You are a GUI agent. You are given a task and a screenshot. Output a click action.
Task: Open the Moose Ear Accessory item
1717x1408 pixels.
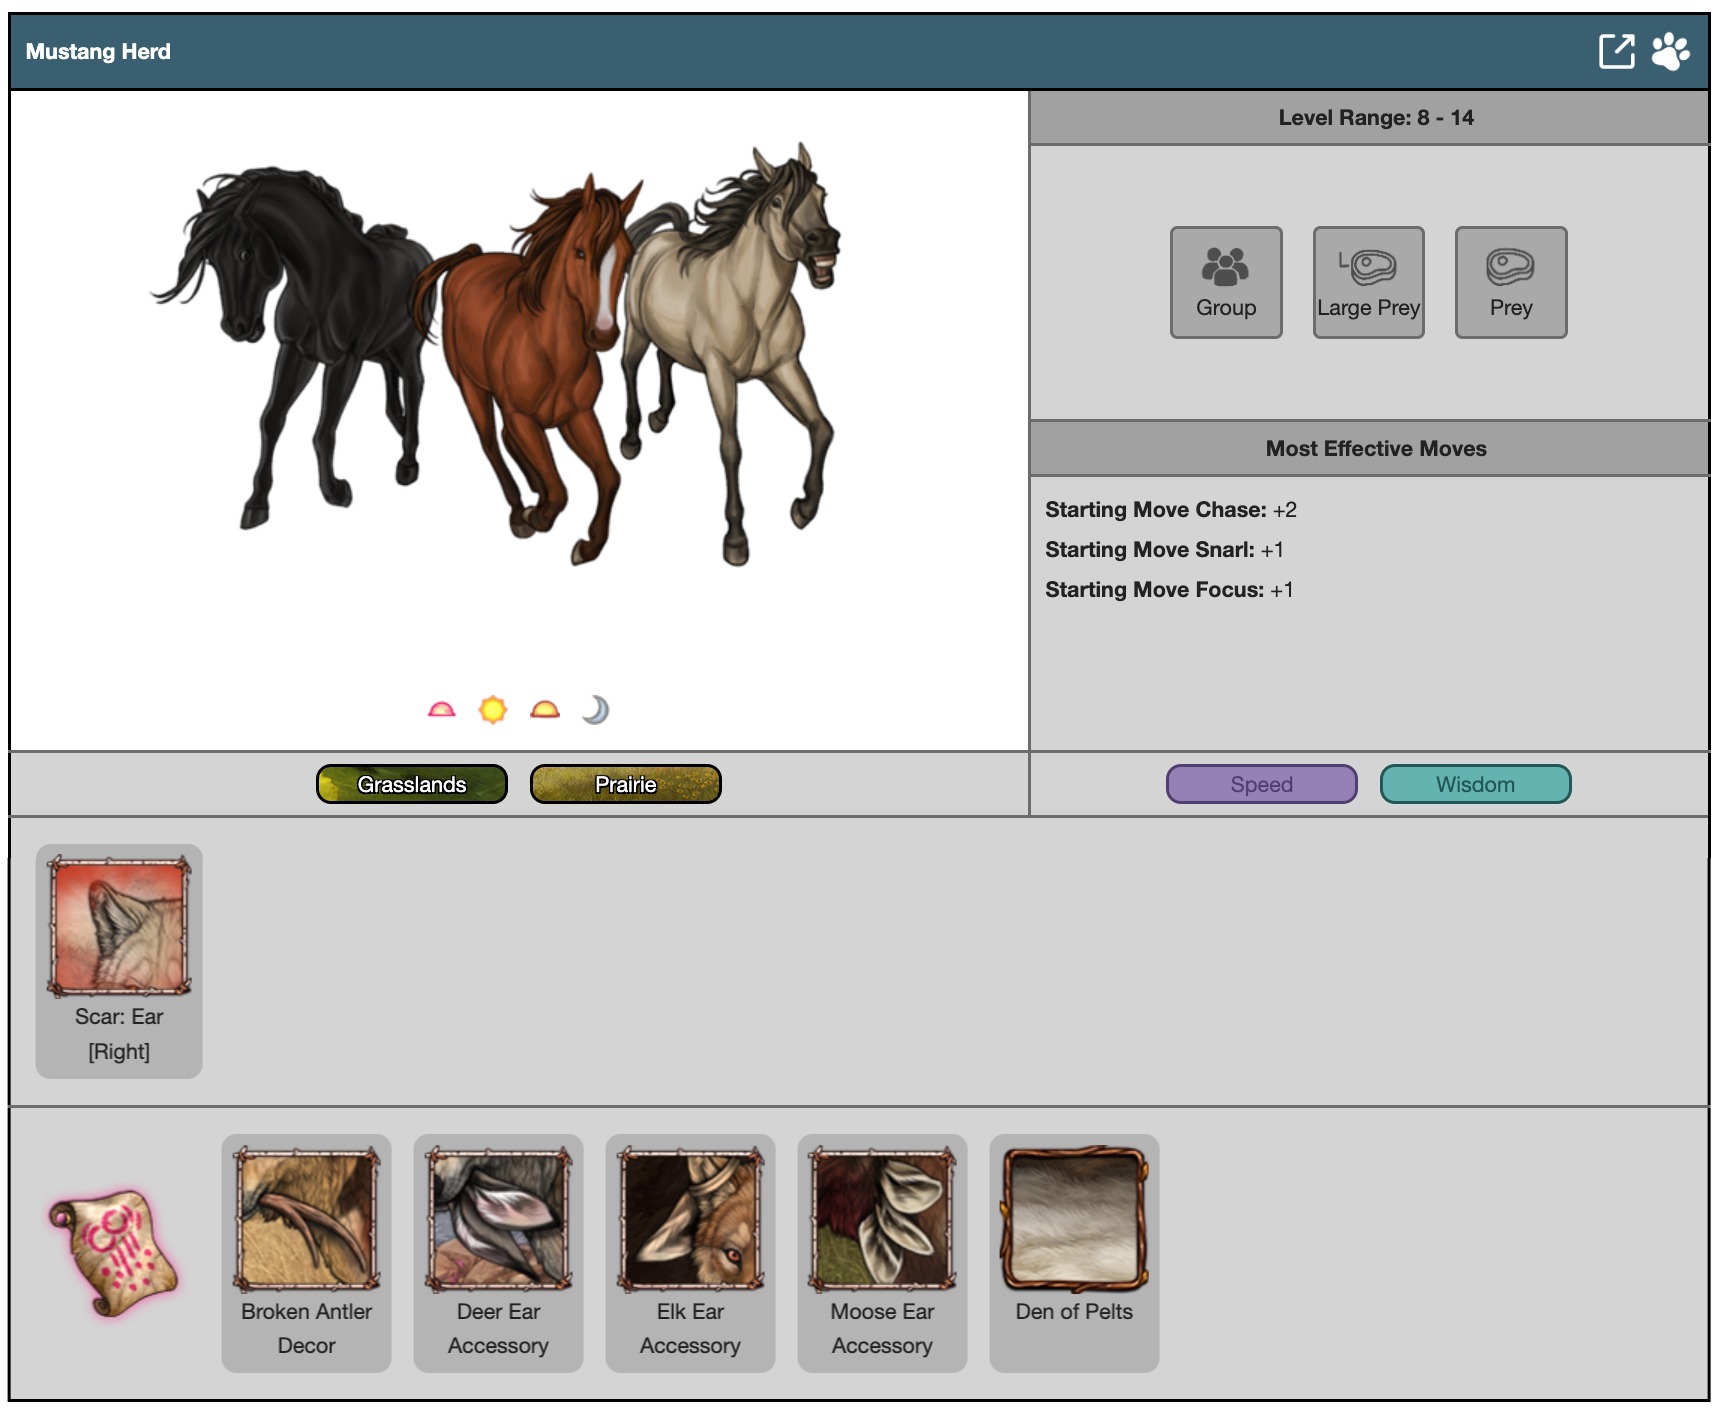(x=882, y=1252)
